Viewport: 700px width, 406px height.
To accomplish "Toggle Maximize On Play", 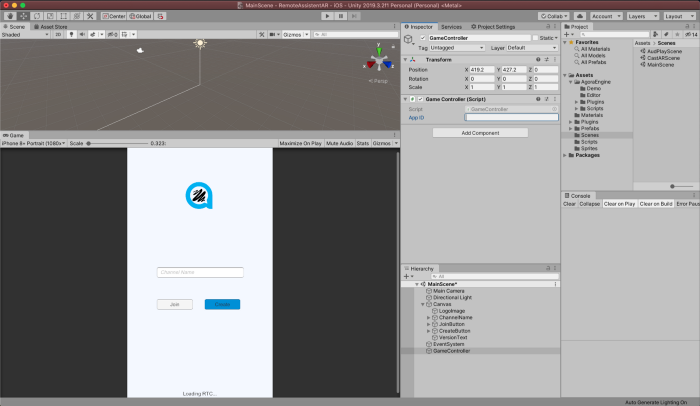I will pos(300,143).
